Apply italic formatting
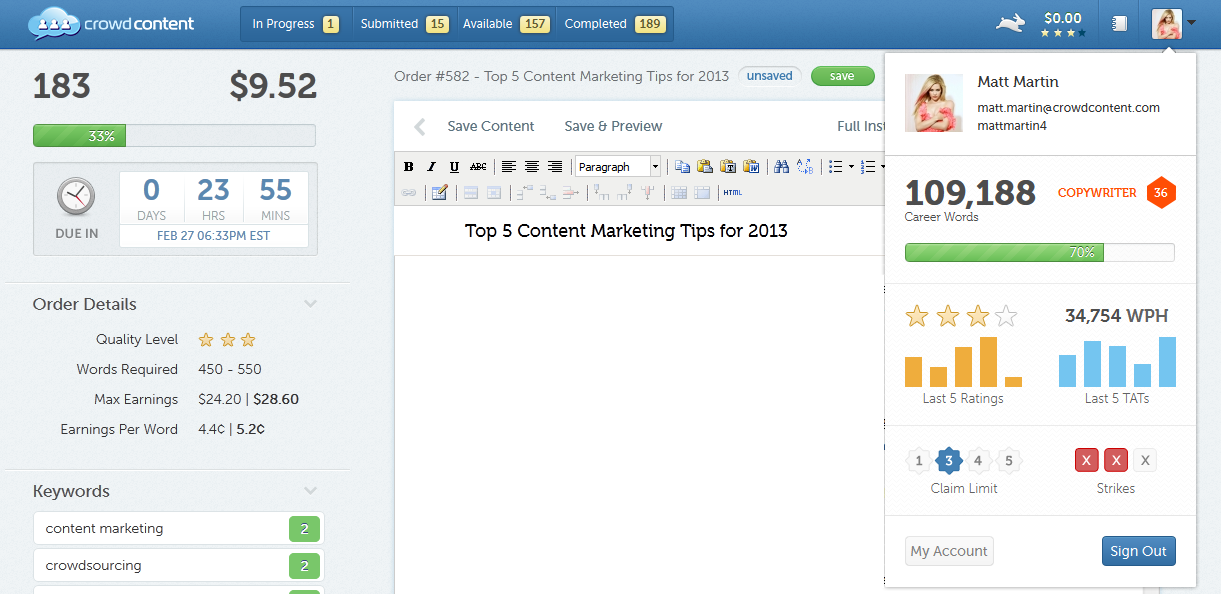The height and width of the screenshot is (594, 1221). pyautogui.click(x=432, y=166)
